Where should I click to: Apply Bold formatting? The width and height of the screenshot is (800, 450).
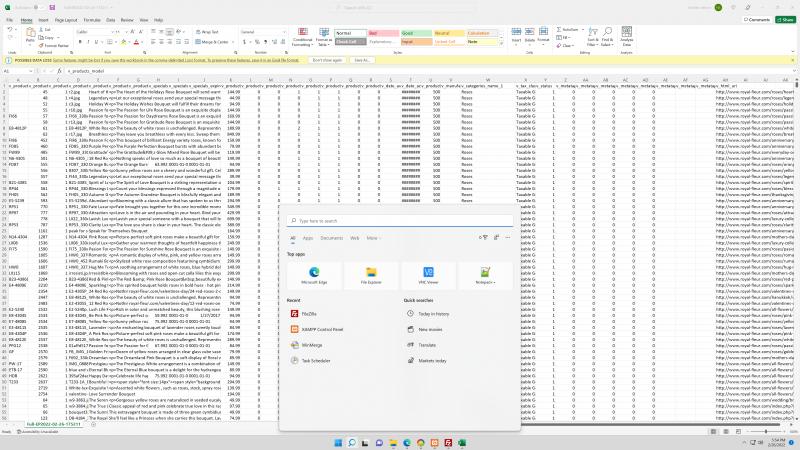(x=80, y=42)
